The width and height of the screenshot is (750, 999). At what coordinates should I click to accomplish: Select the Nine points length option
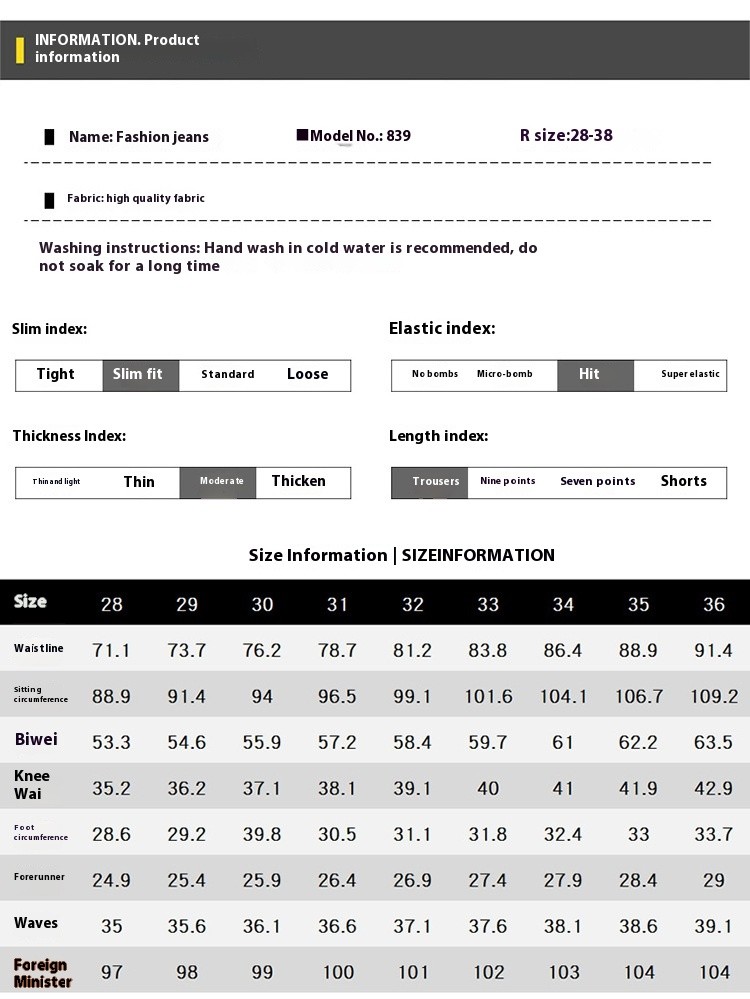pyautogui.click(x=508, y=481)
